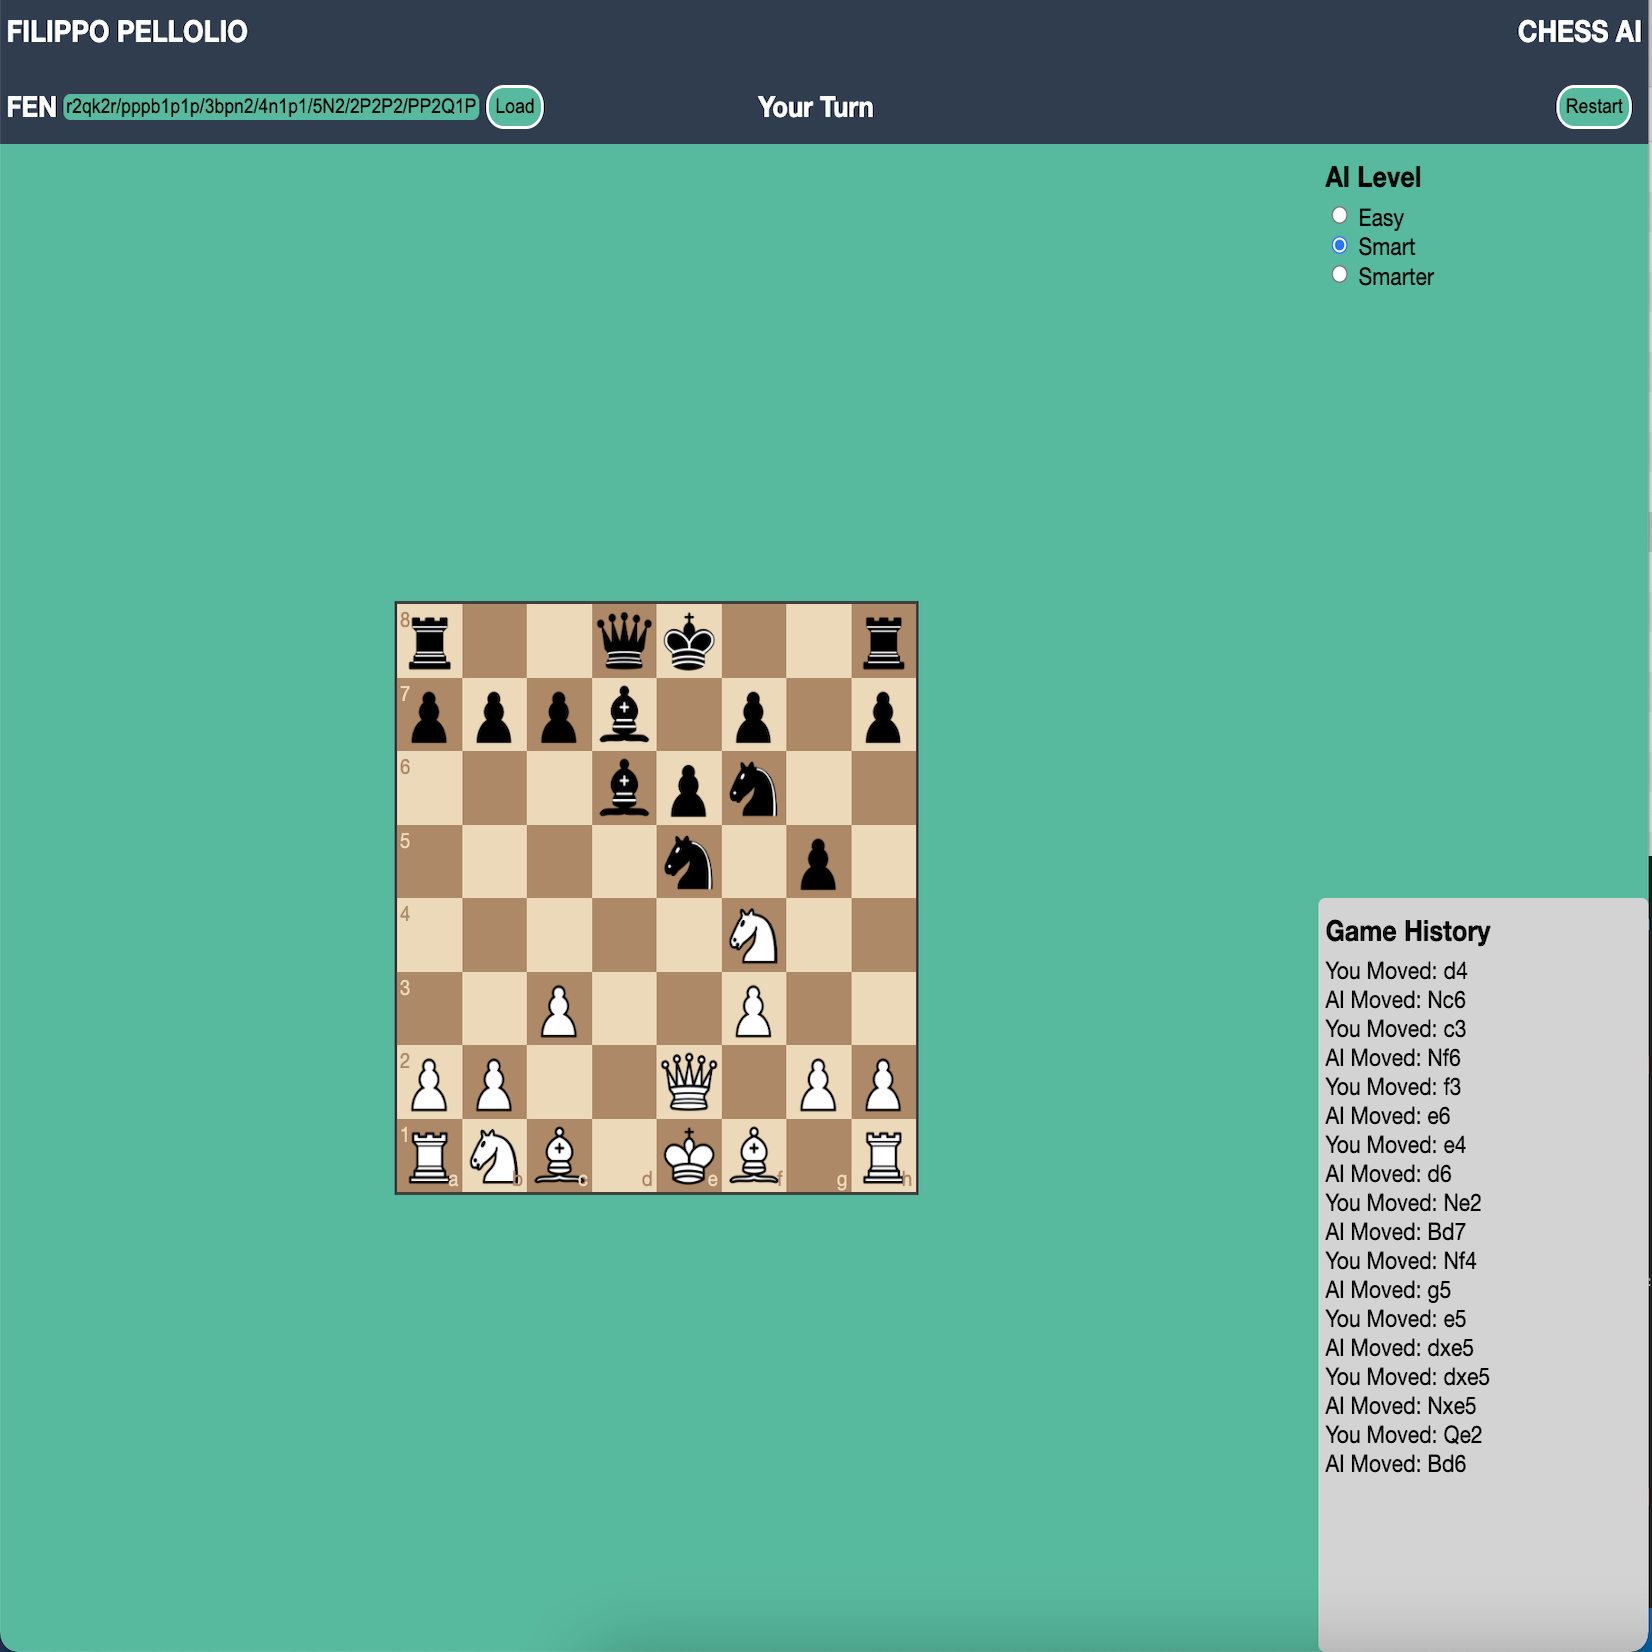Image resolution: width=1652 pixels, height=1652 pixels.
Task: Click the black rook on h8
Action: (884, 641)
